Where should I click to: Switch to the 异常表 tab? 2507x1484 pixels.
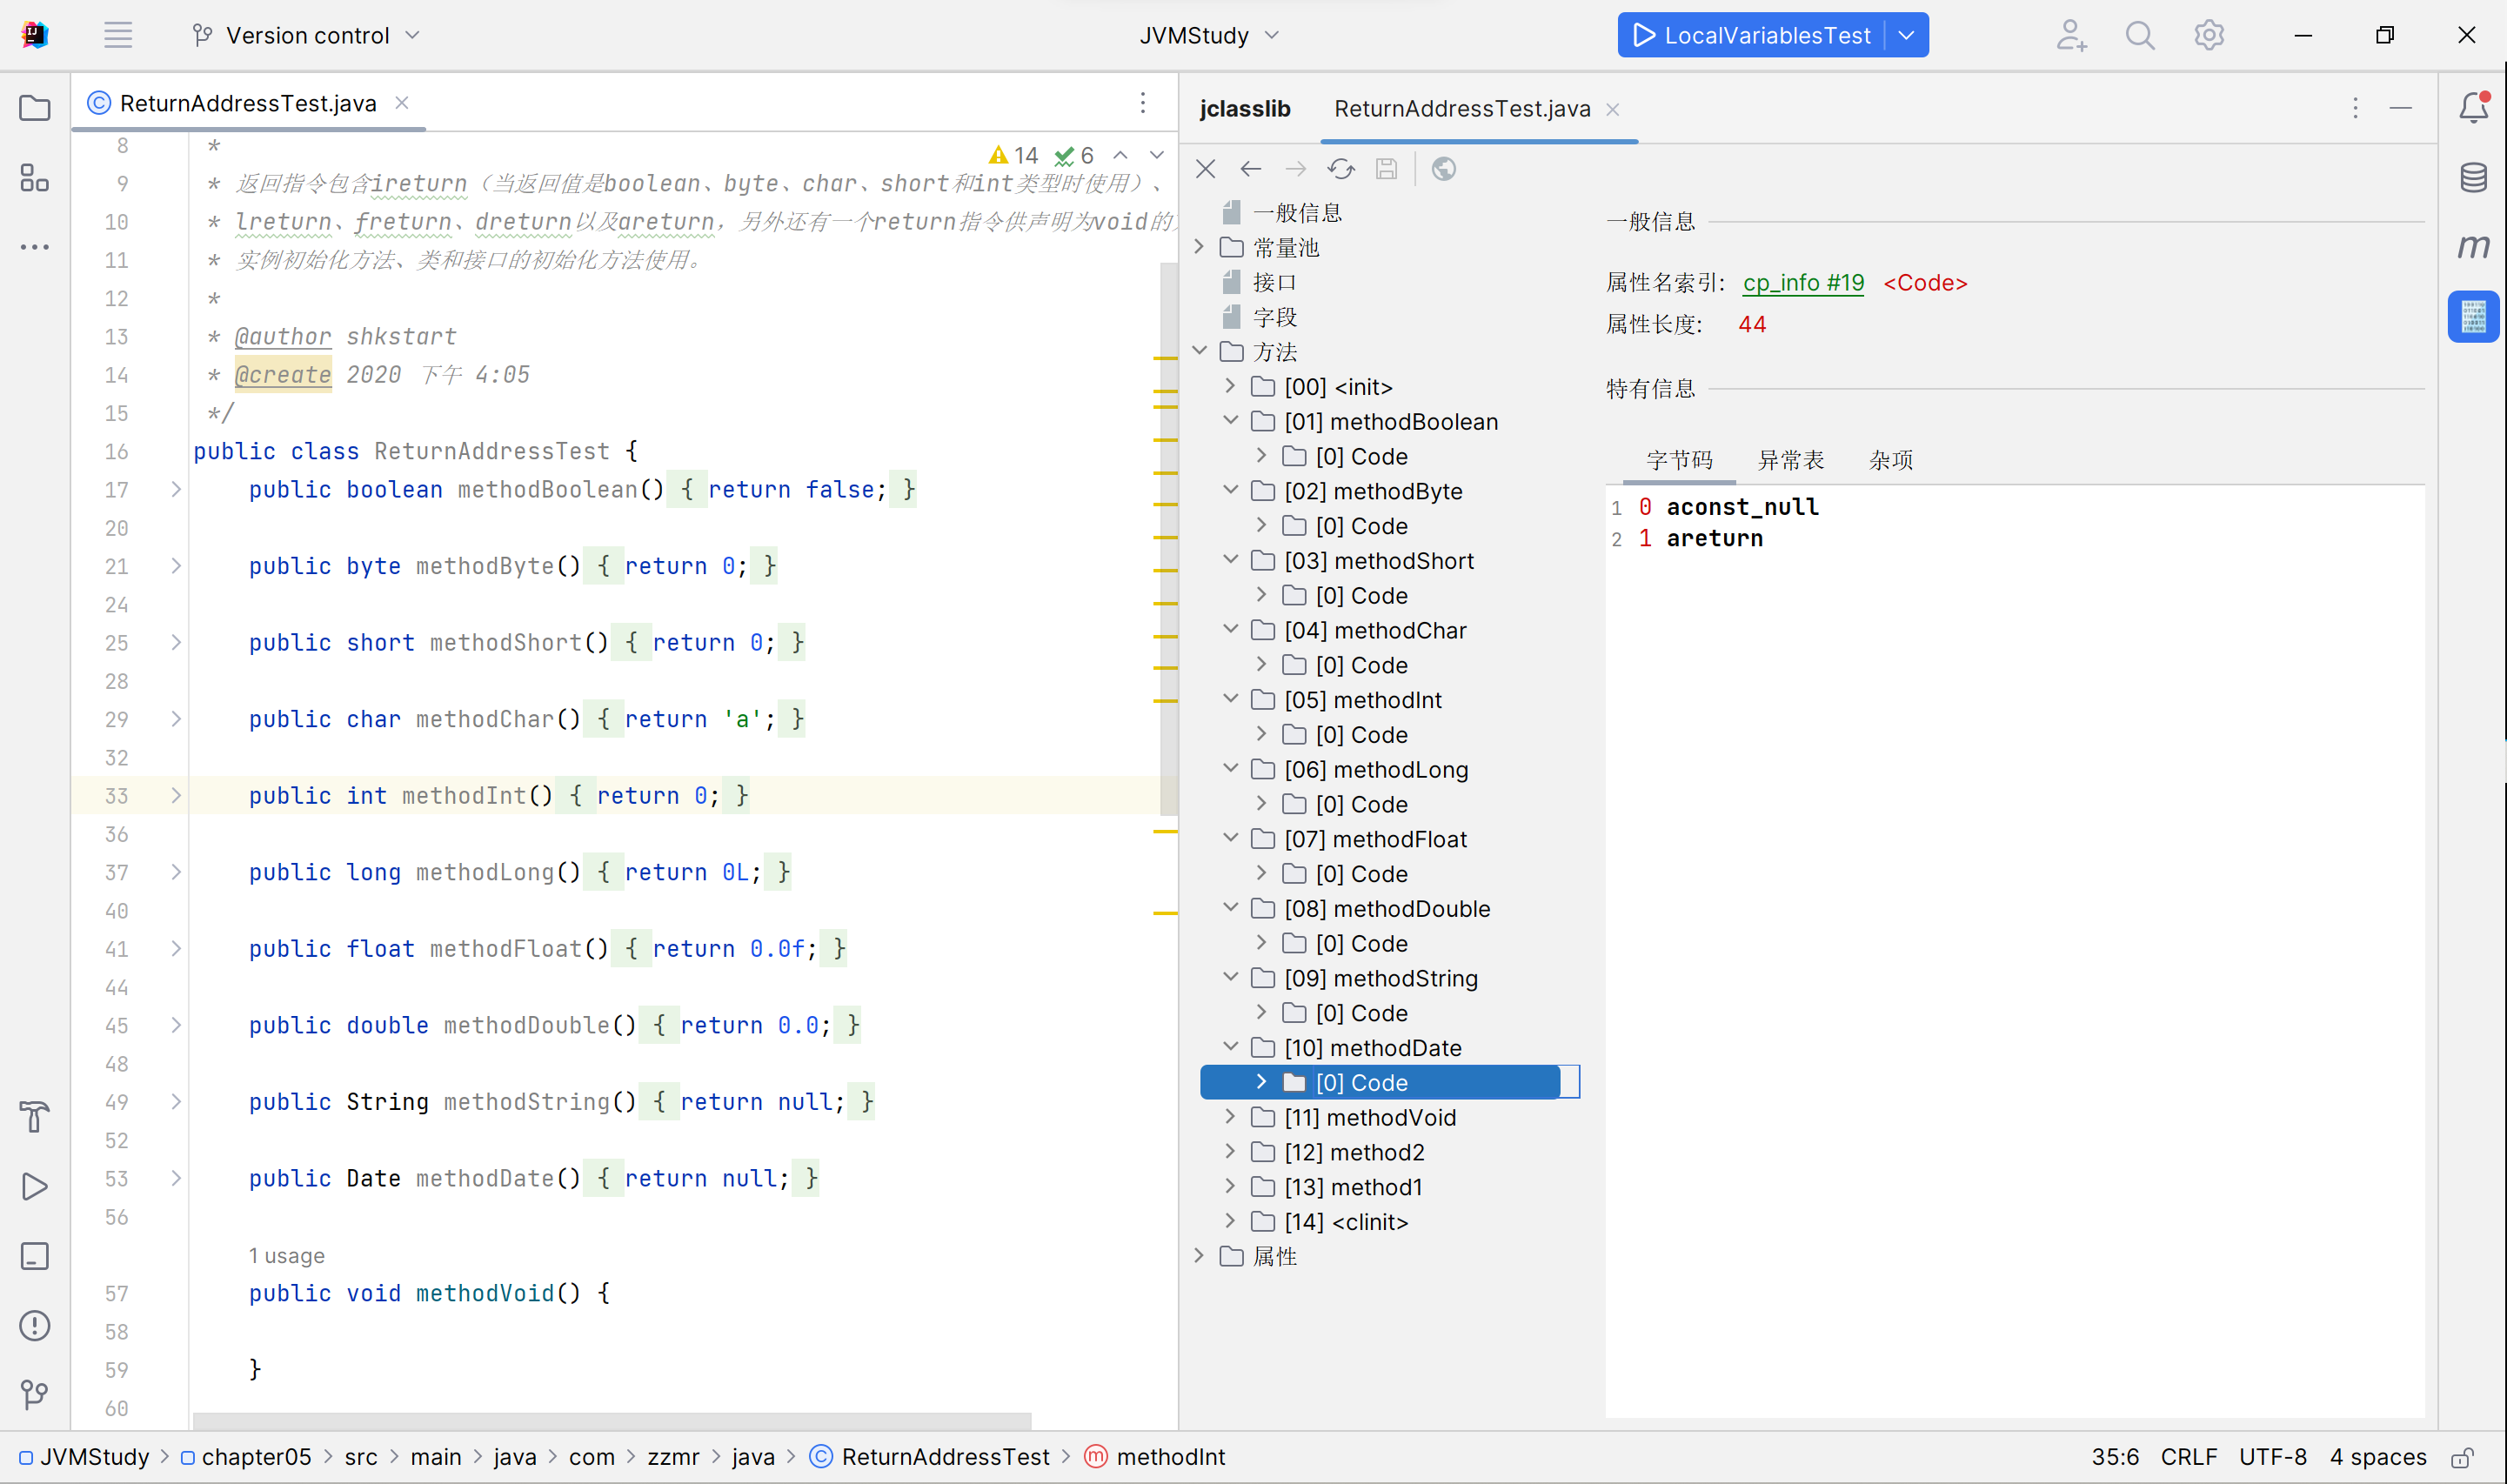(x=1790, y=460)
